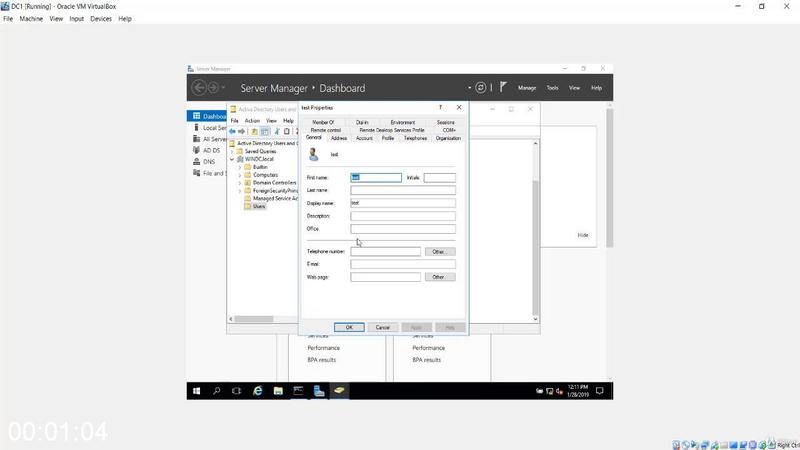This screenshot has width=800, height=450.
Task: Click the blue back arrow in ADUC toolbar
Action: 233,132
